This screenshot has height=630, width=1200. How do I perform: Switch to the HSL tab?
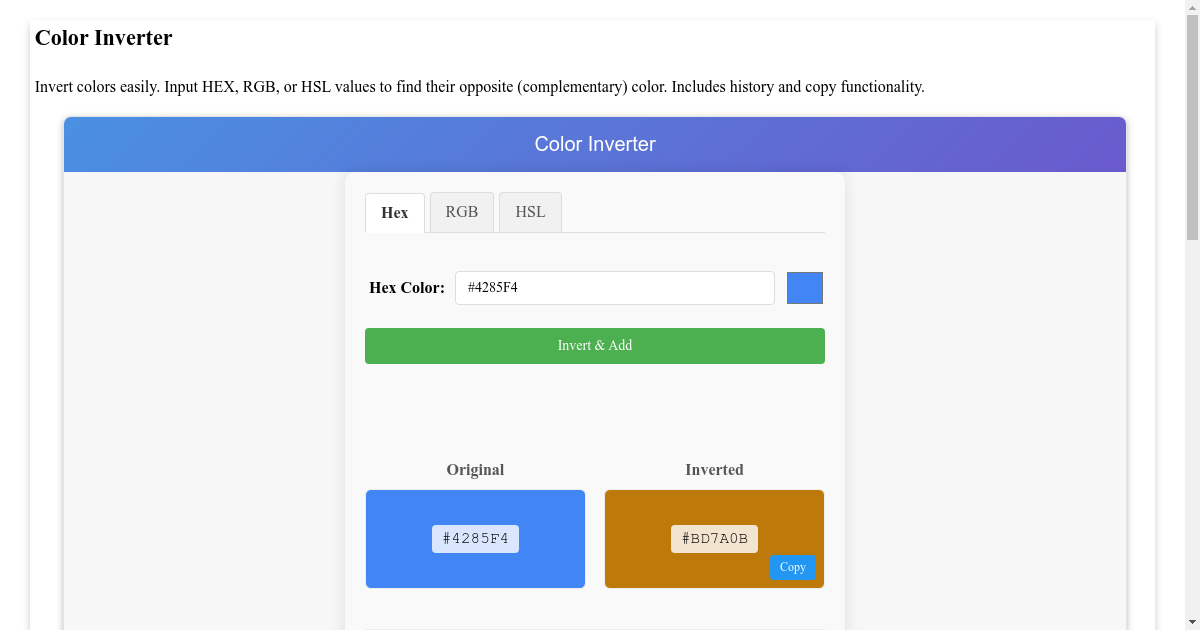tap(530, 212)
